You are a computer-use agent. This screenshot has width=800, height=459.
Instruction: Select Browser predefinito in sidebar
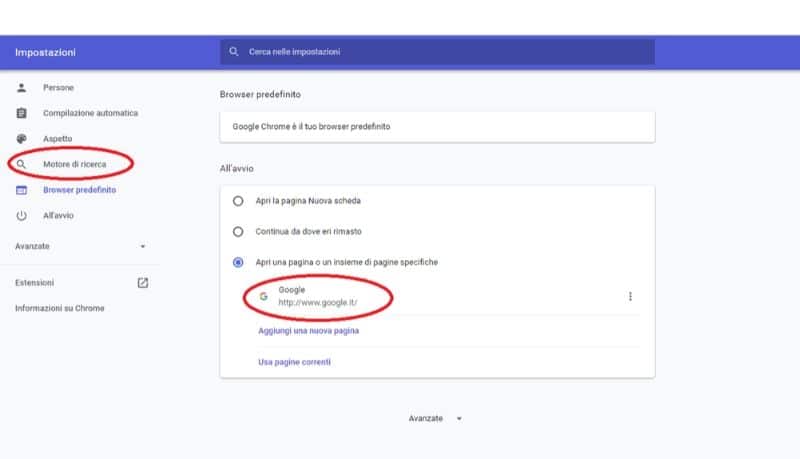[80, 190]
